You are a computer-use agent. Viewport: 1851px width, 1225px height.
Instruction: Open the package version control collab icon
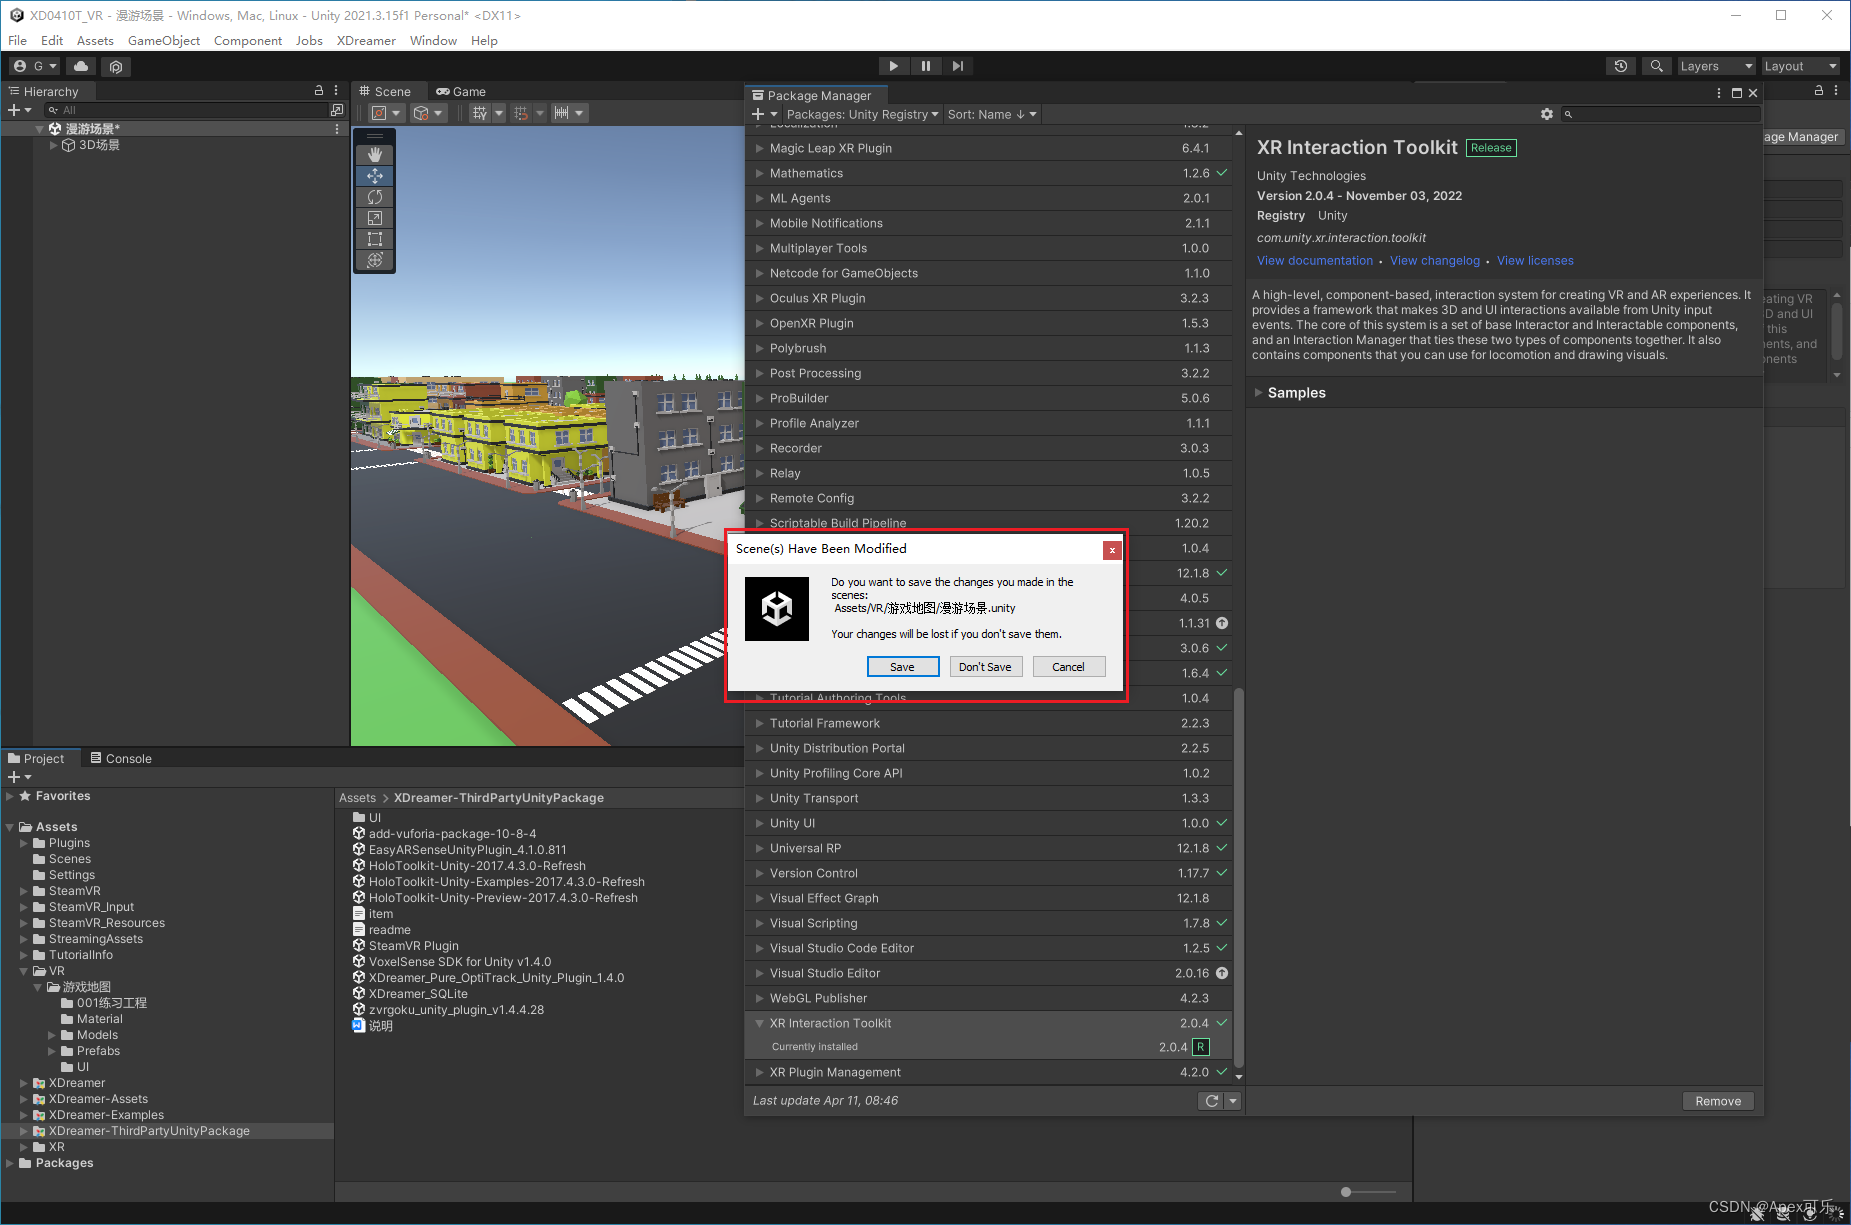[x=116, y=66]
